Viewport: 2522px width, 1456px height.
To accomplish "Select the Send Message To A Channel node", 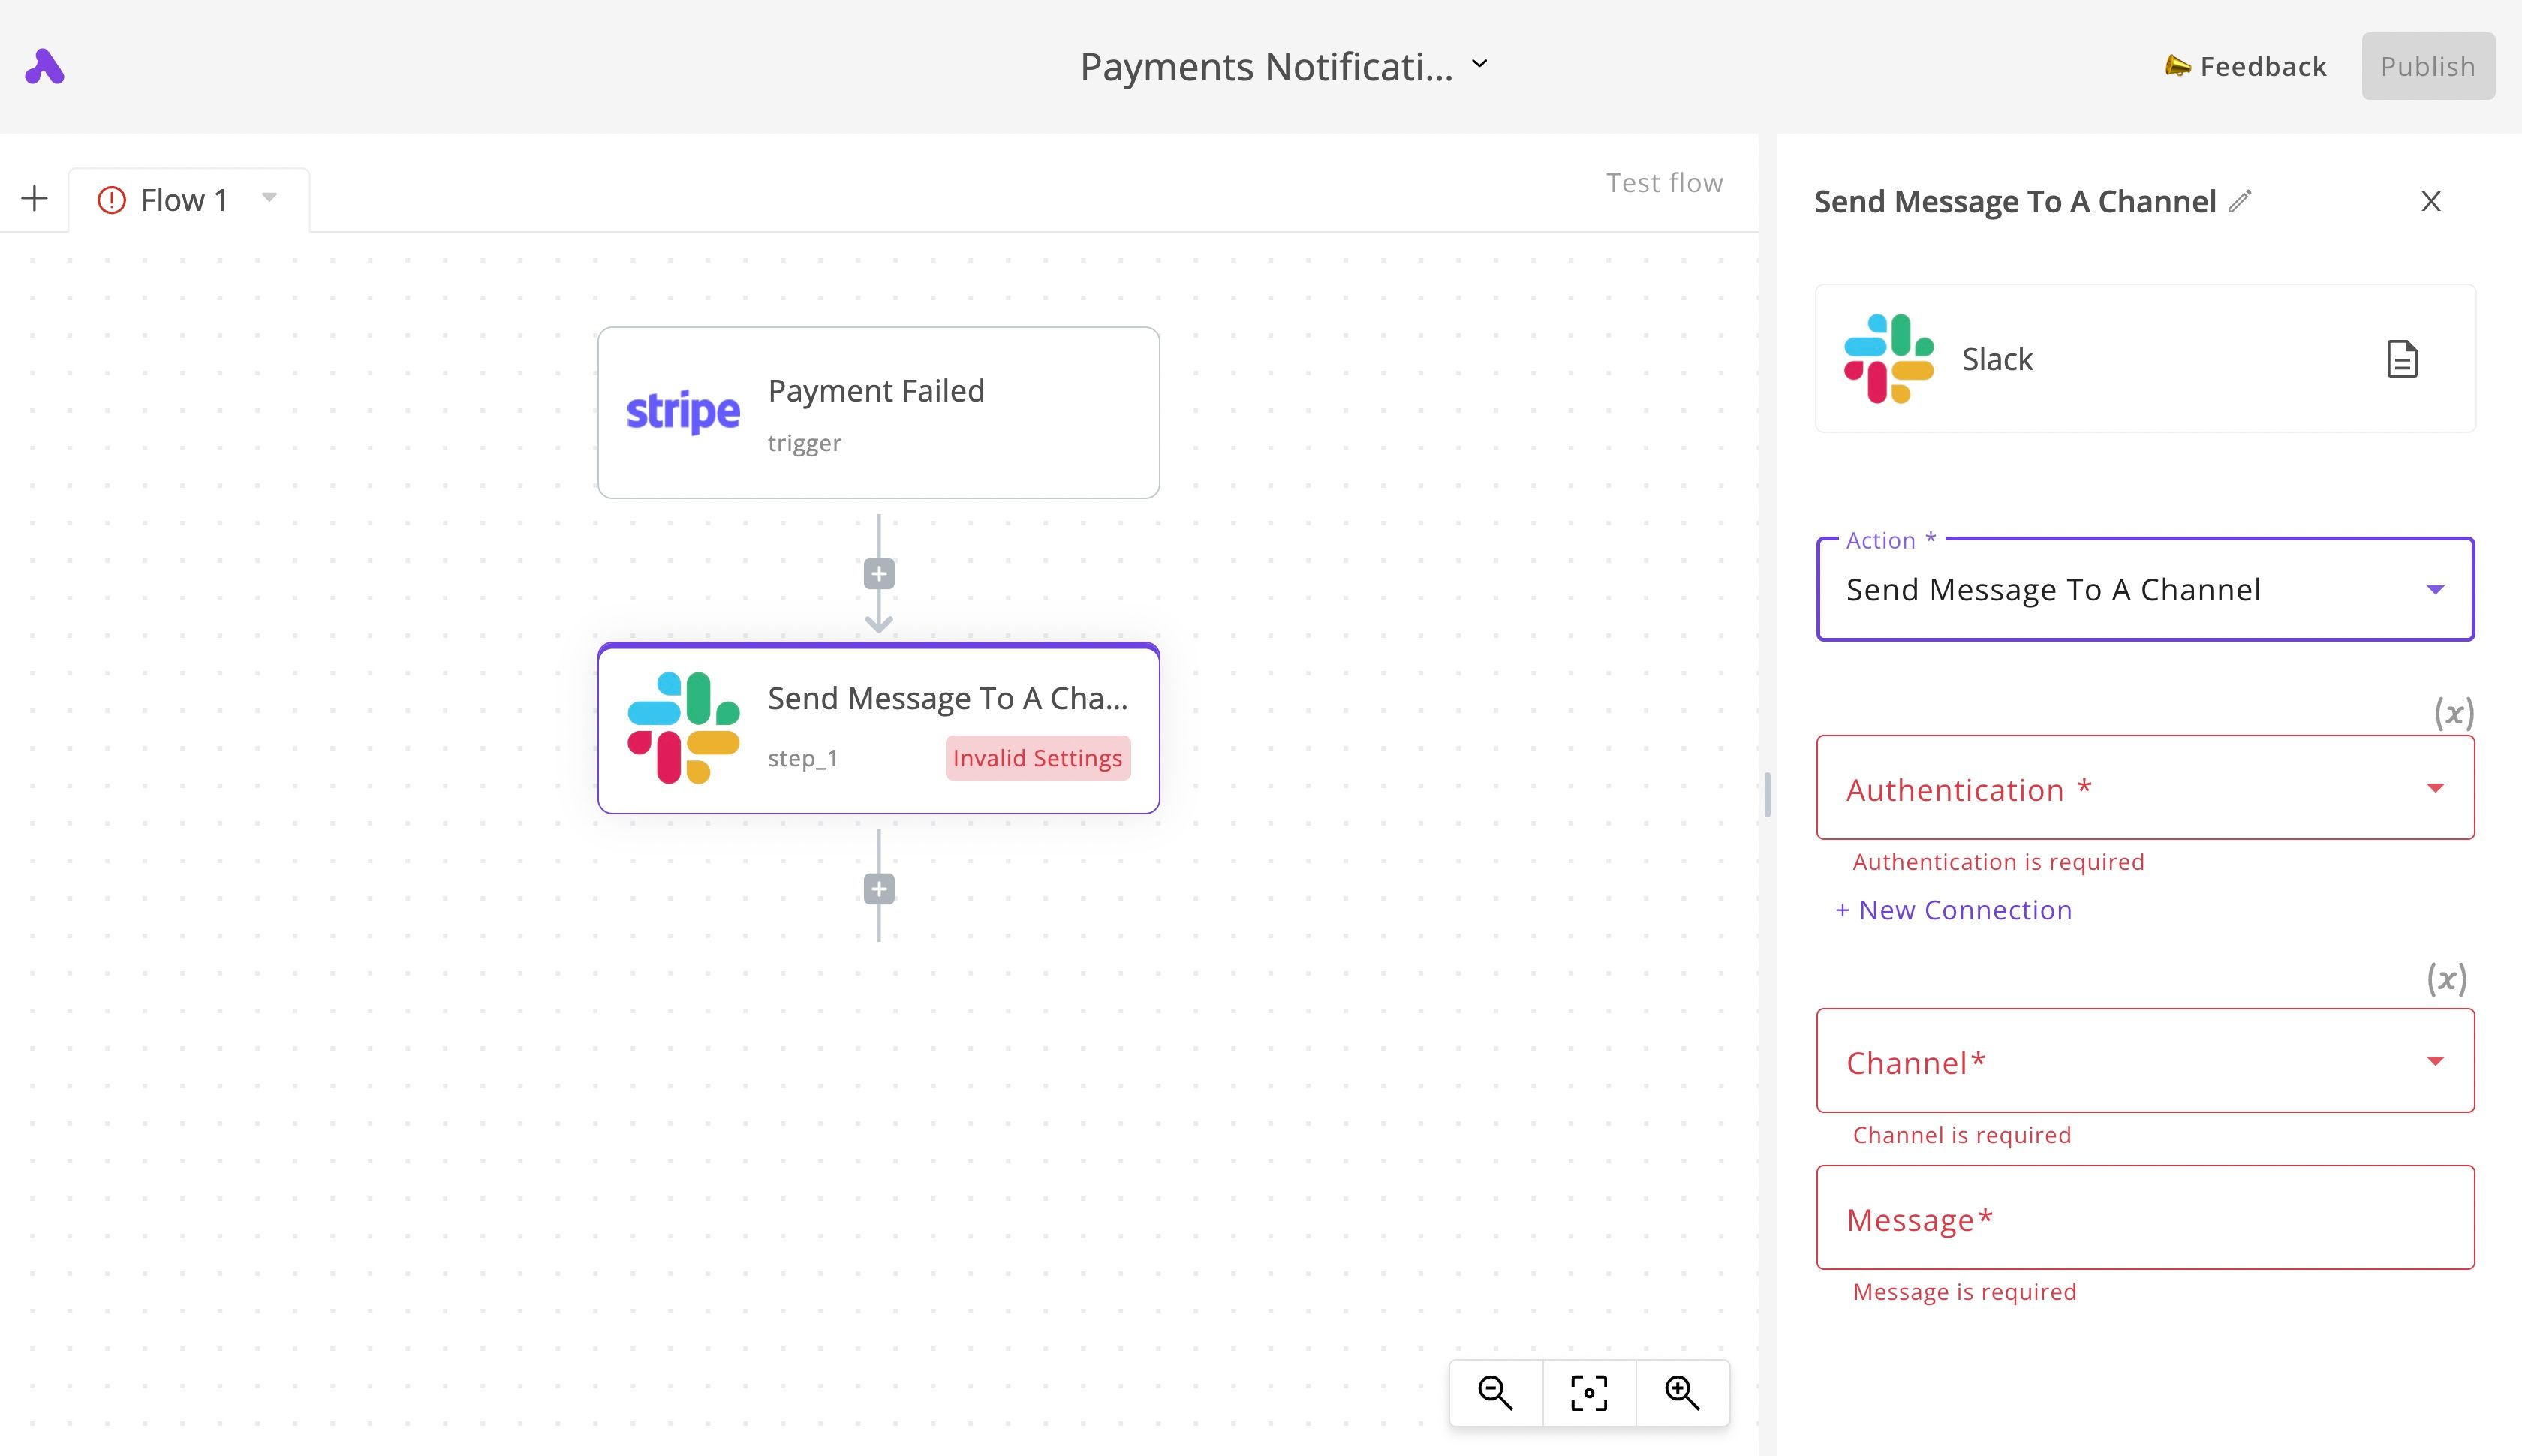I will pyautogui.click(x=878, y=728).
